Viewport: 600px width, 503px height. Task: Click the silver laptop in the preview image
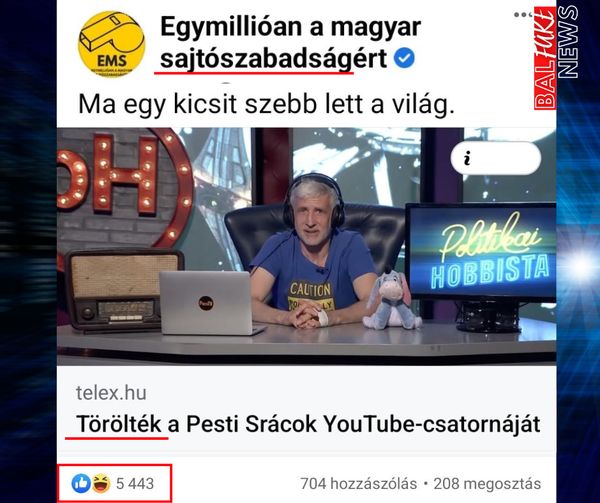coord(210,303)
